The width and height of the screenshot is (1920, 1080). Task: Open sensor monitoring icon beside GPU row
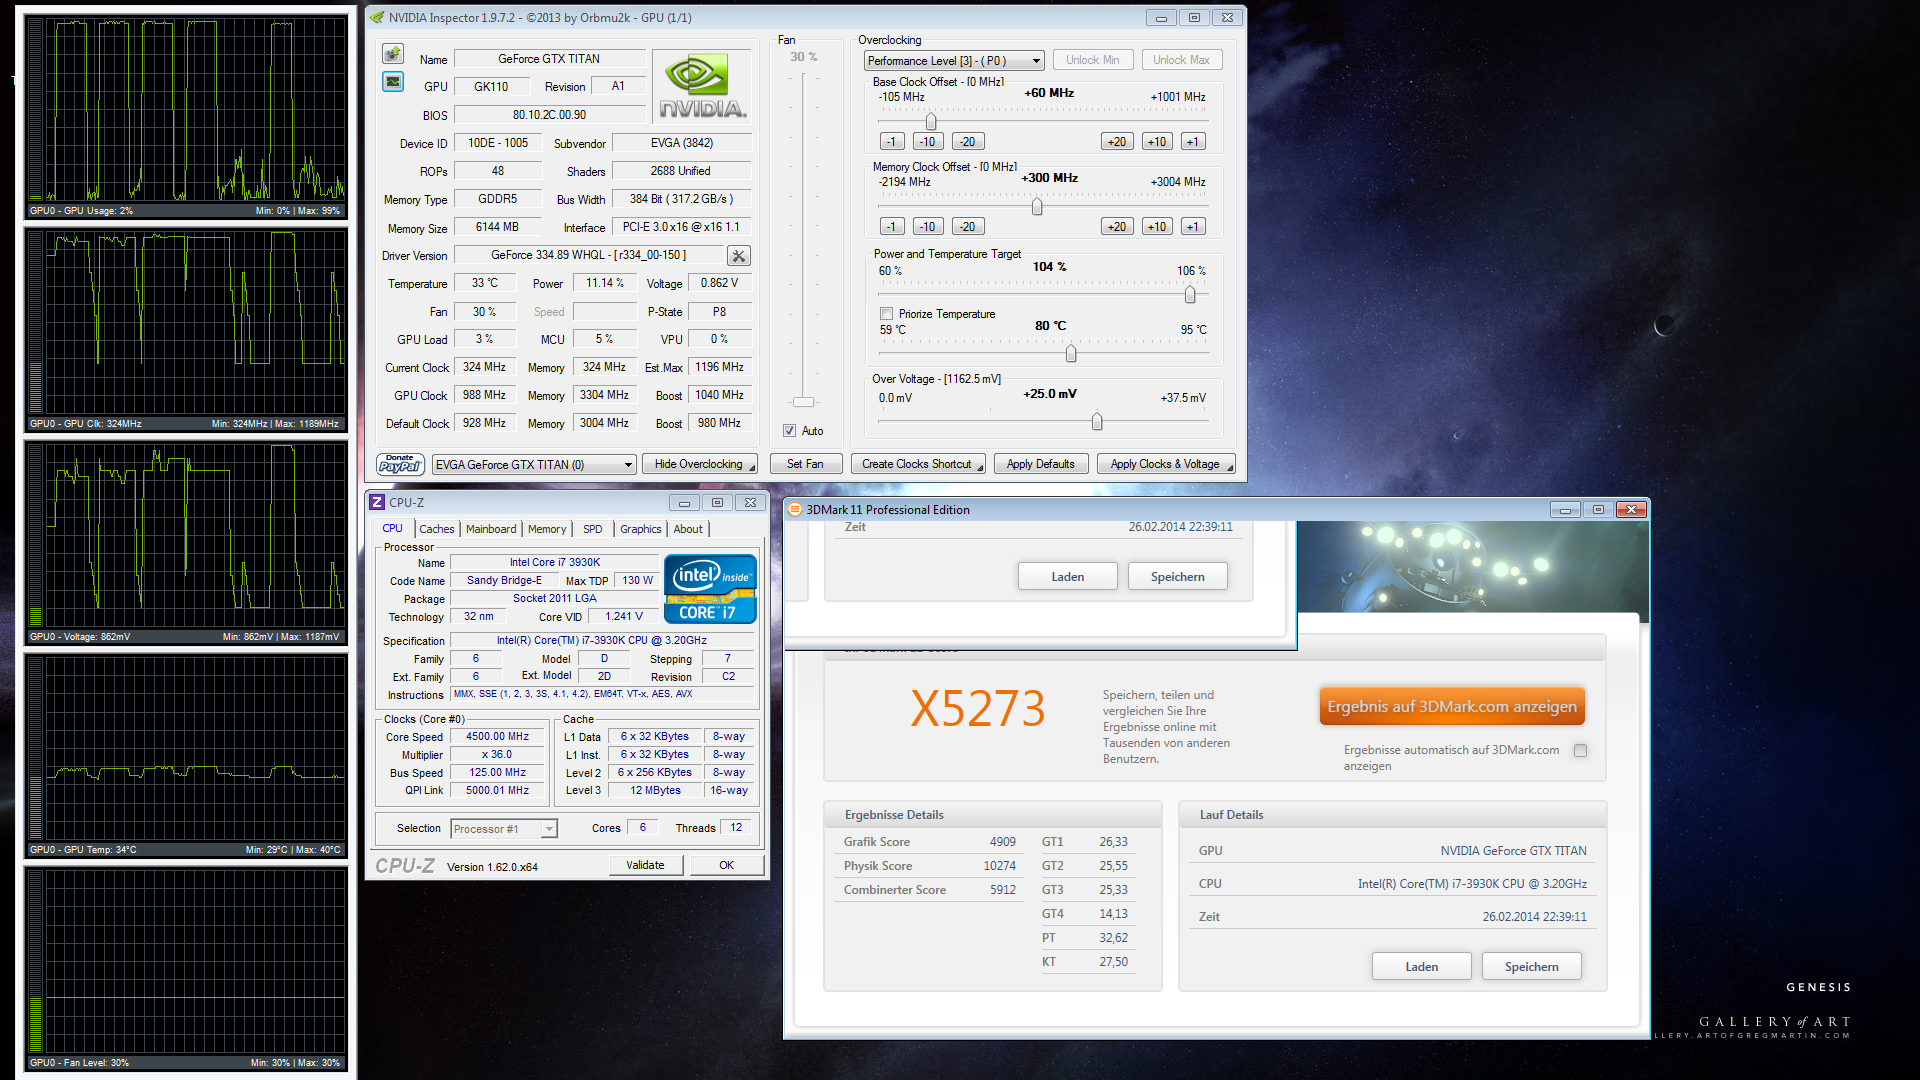click(393, 81)
